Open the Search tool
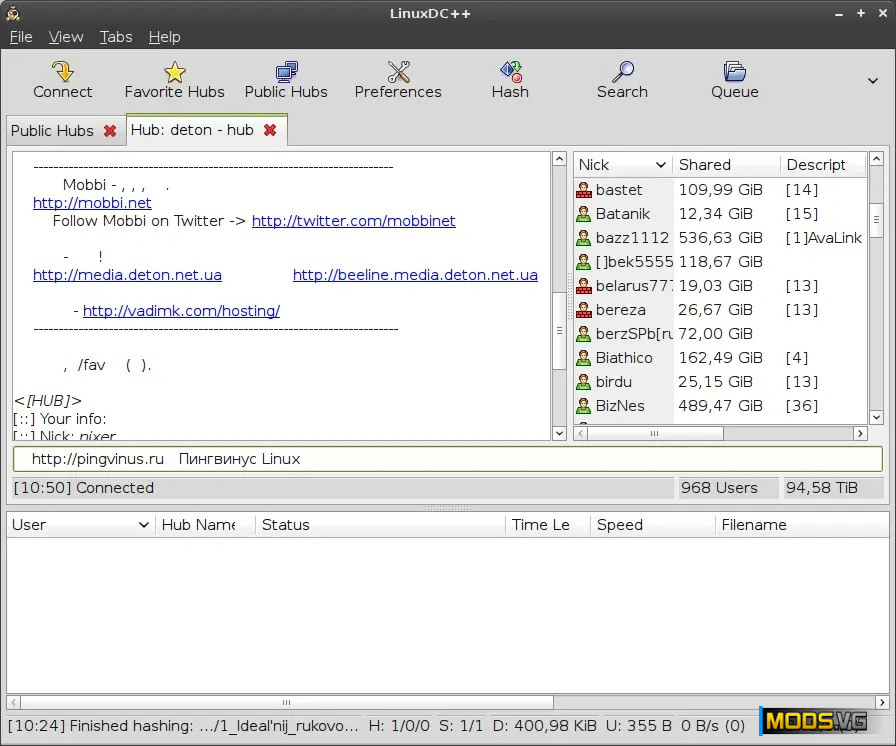 [x=622, y=79]
